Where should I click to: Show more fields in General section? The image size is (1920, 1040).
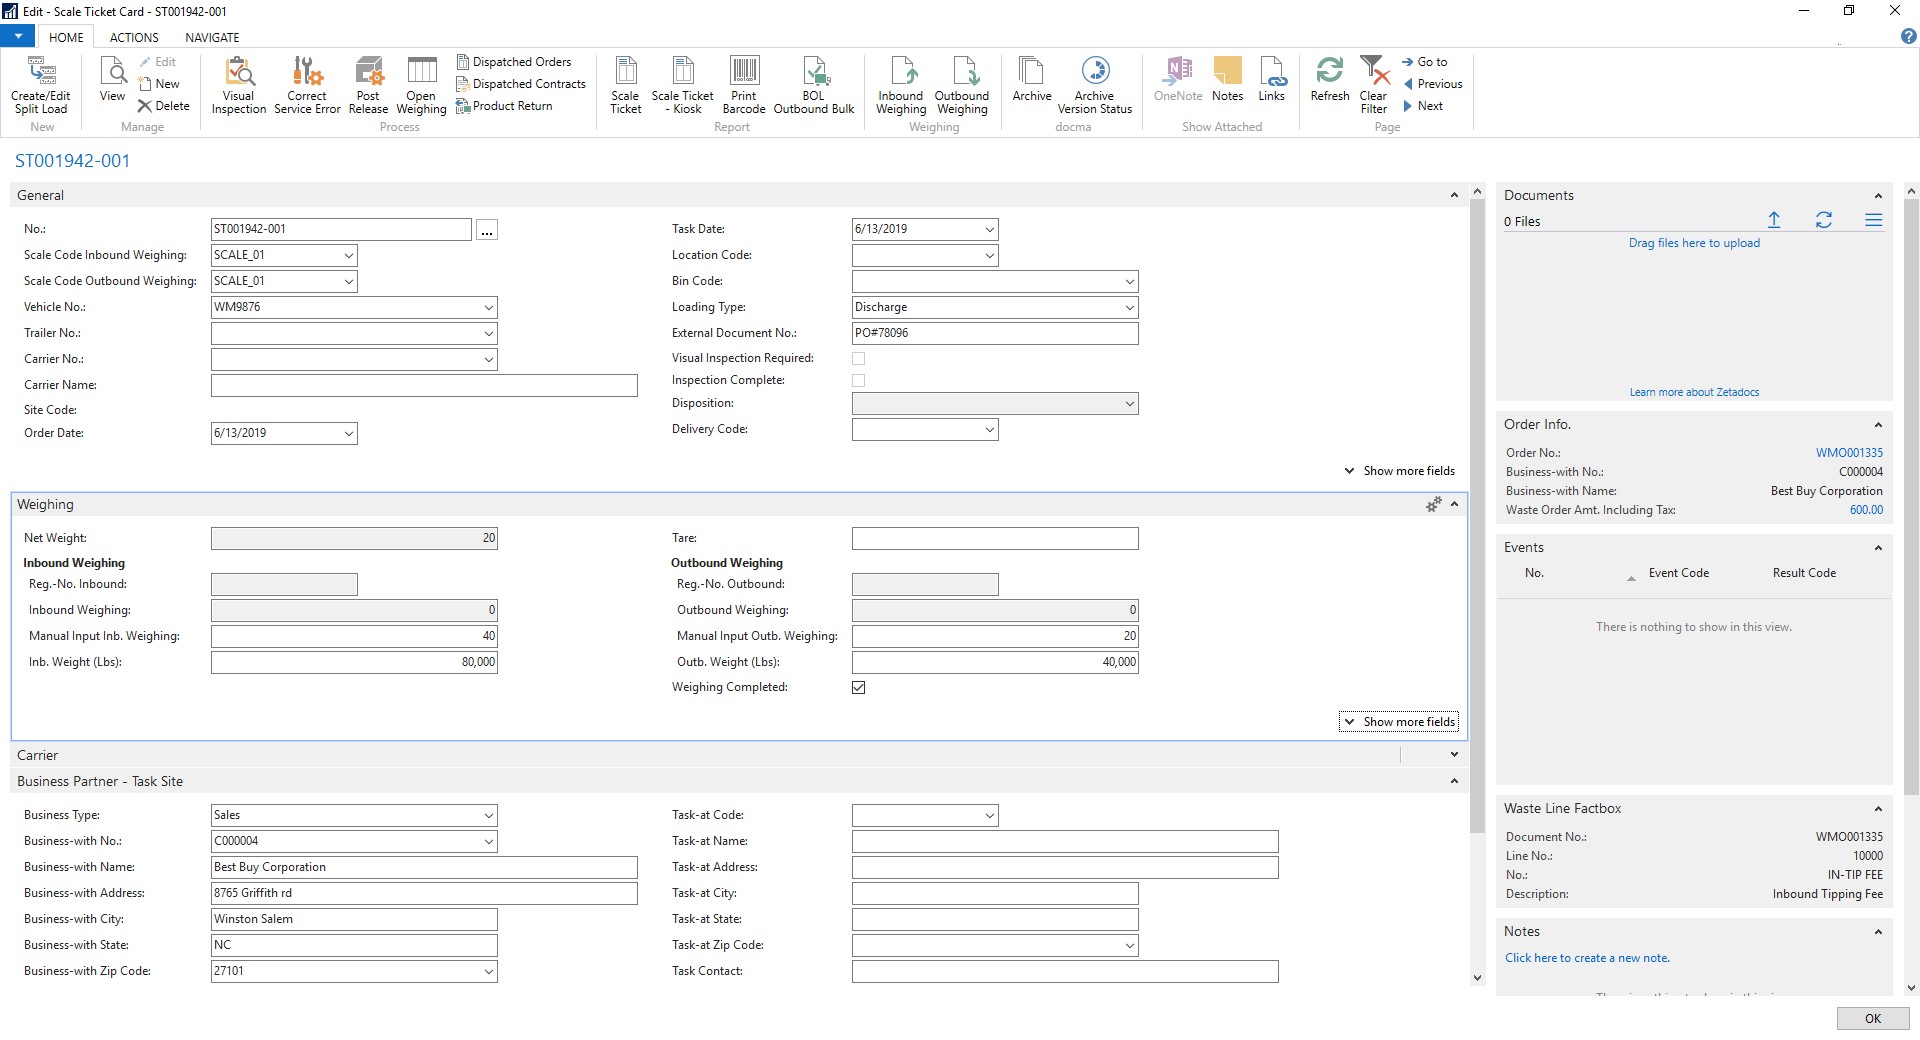[x=1399, y=470]
